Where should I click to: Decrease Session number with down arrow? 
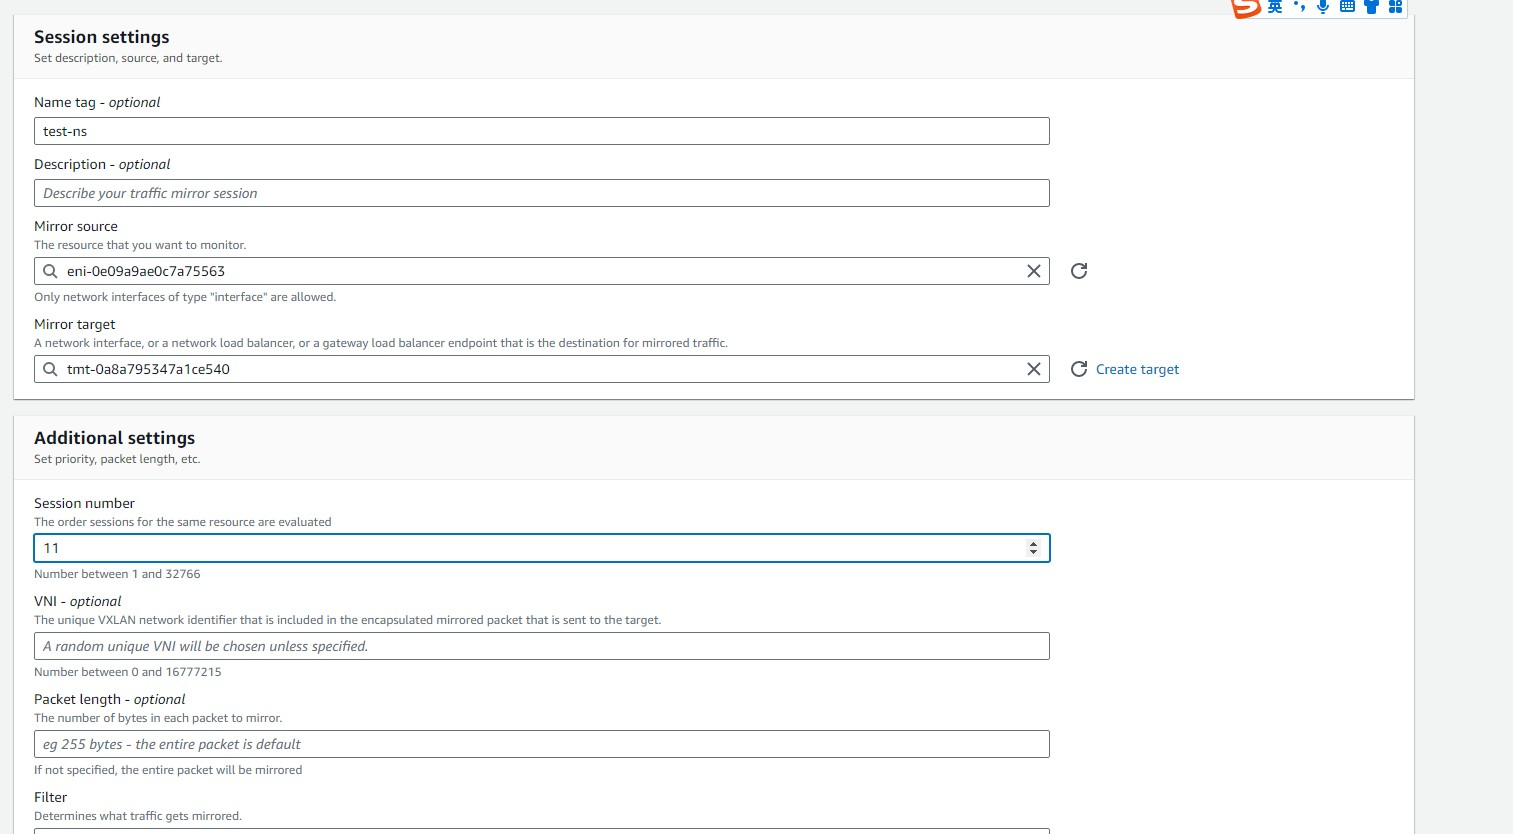(1033, 553)
